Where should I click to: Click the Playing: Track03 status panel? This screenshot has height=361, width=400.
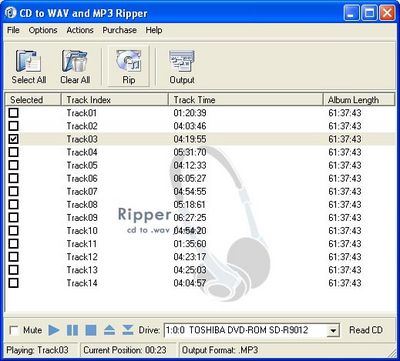42,350
